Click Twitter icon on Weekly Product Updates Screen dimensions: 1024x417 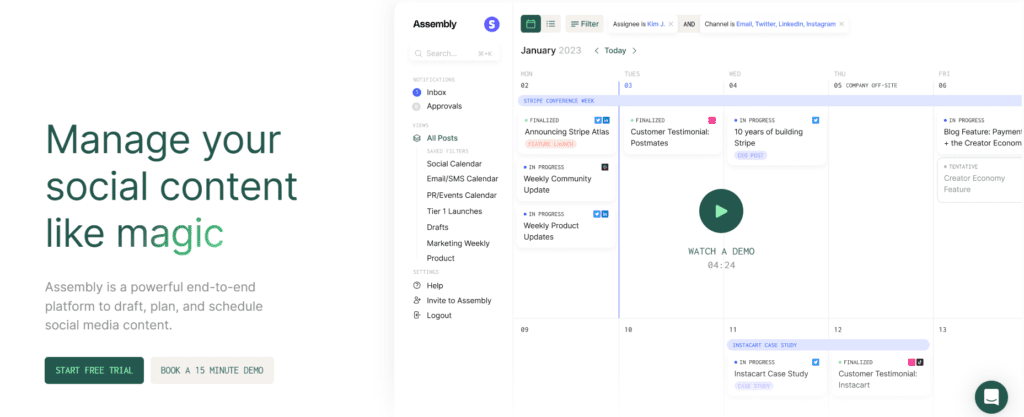pos(597,214)
